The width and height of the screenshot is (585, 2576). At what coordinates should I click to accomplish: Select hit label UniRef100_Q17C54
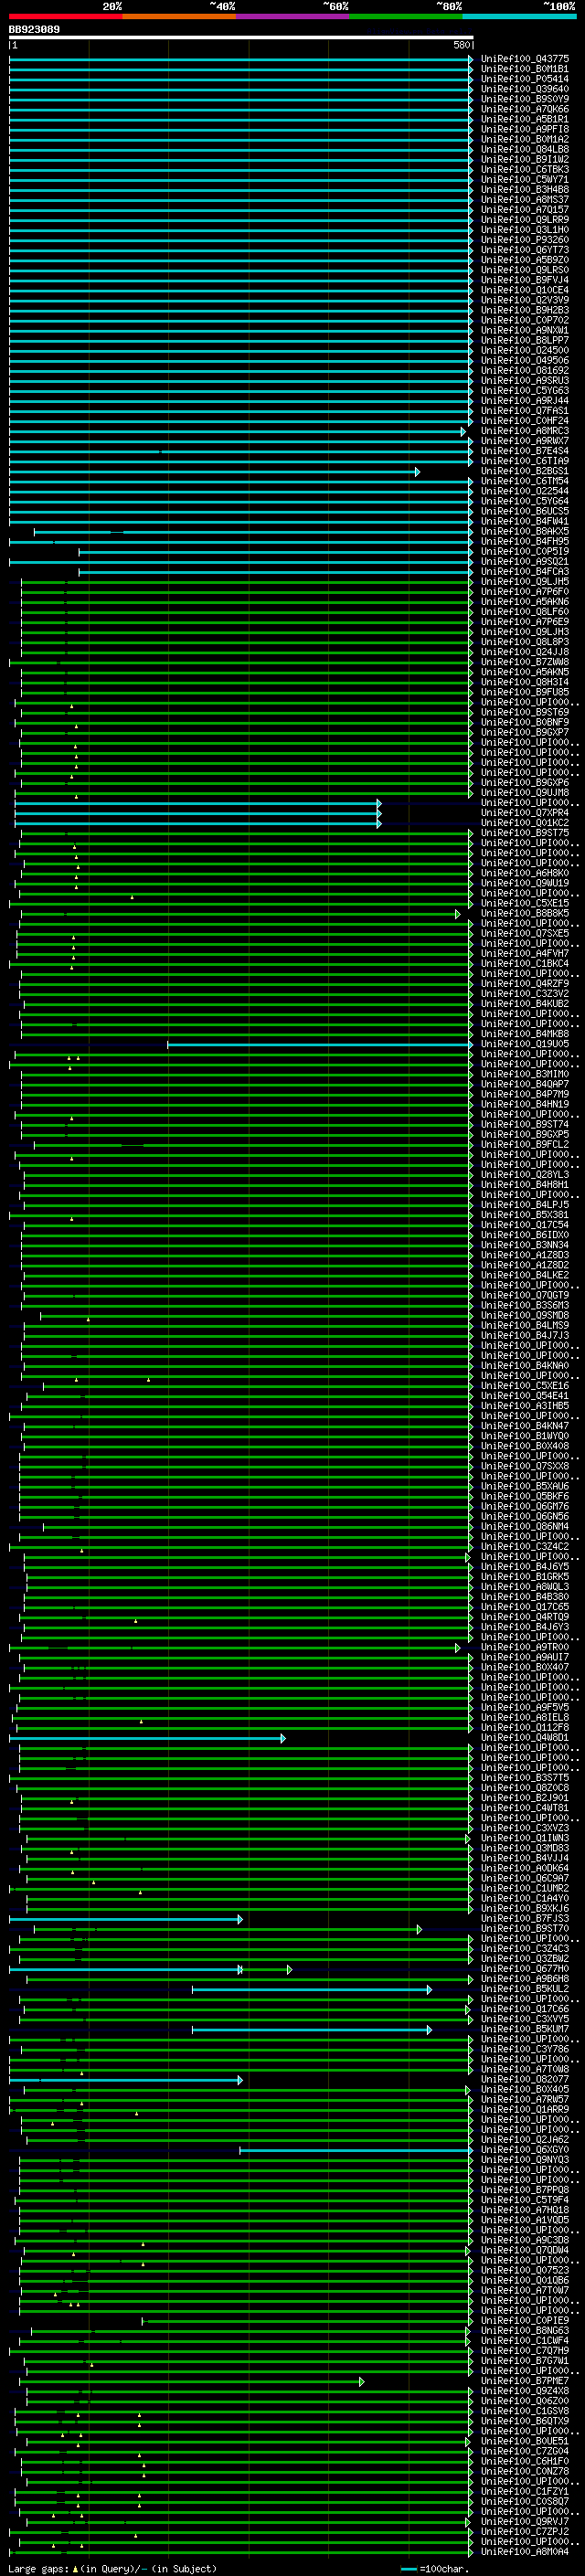point(525,1225)
